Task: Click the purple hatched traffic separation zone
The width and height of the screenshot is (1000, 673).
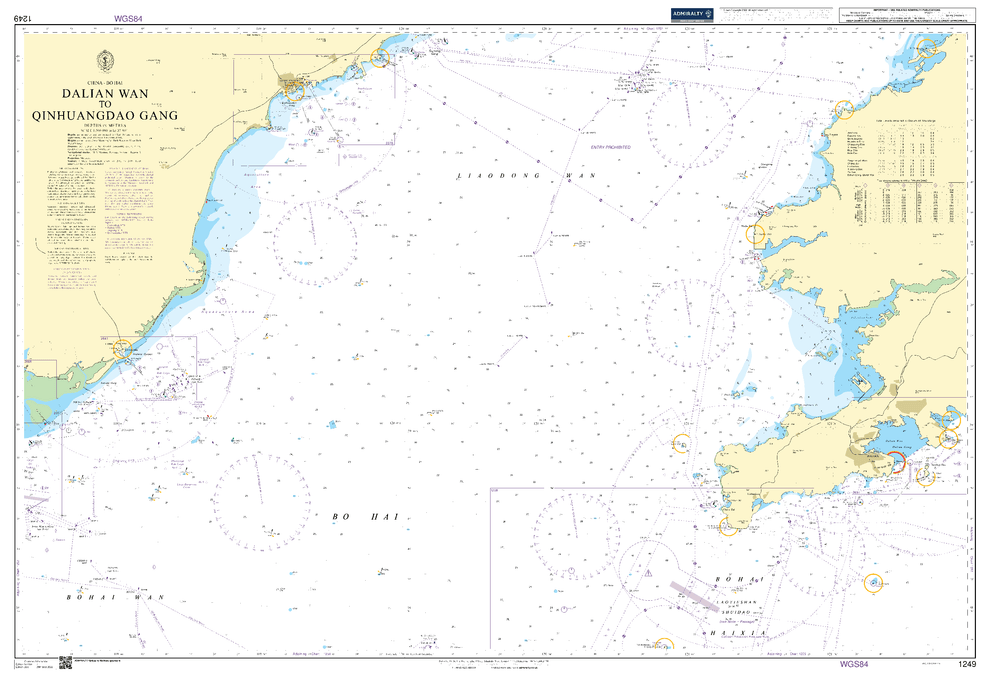Action: click(x=695, y=596)
